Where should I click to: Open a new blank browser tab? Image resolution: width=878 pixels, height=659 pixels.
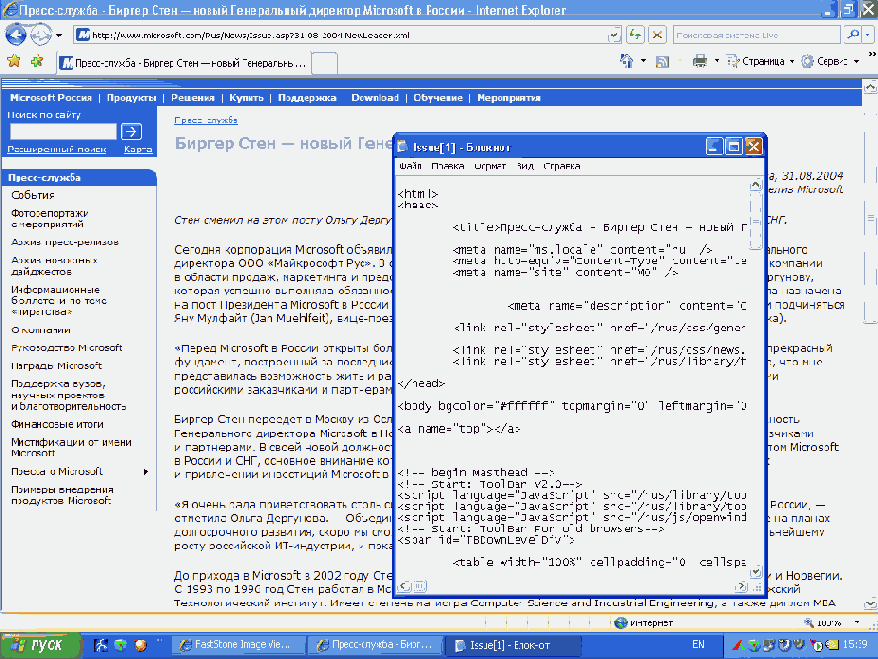pos(324,63)
